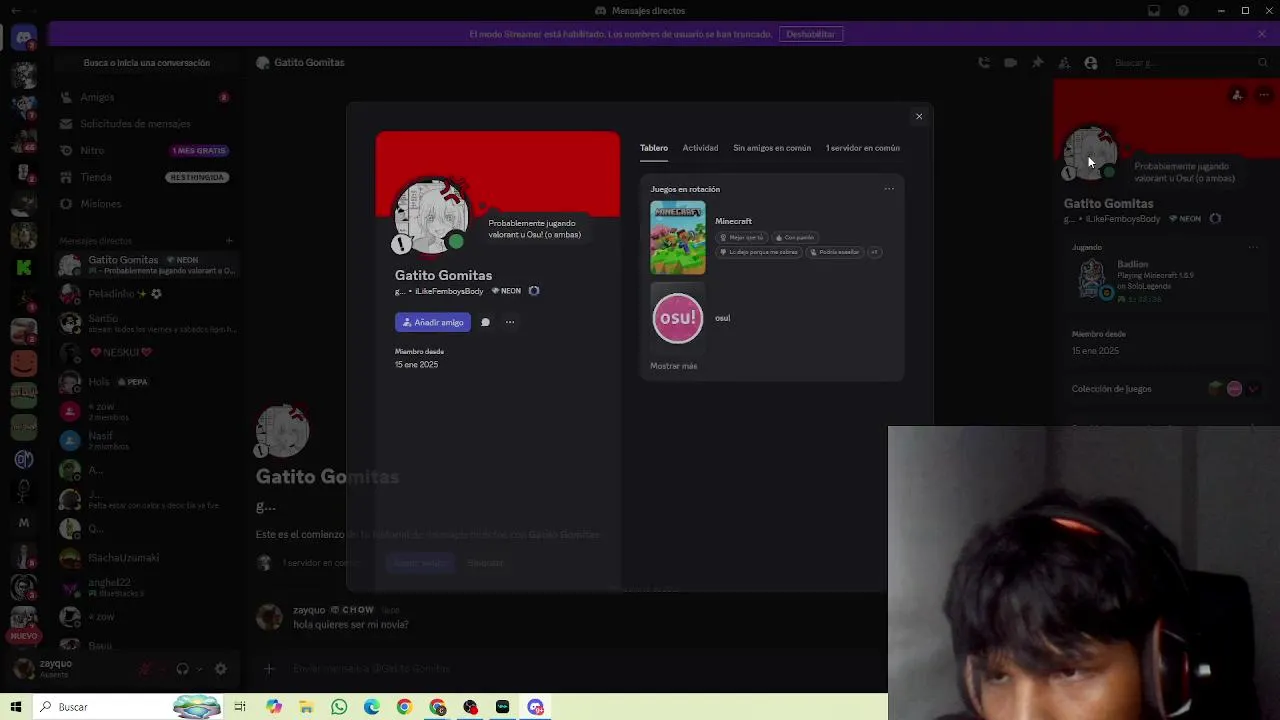Open Solicitudes de mensajes

pos(145,124)
